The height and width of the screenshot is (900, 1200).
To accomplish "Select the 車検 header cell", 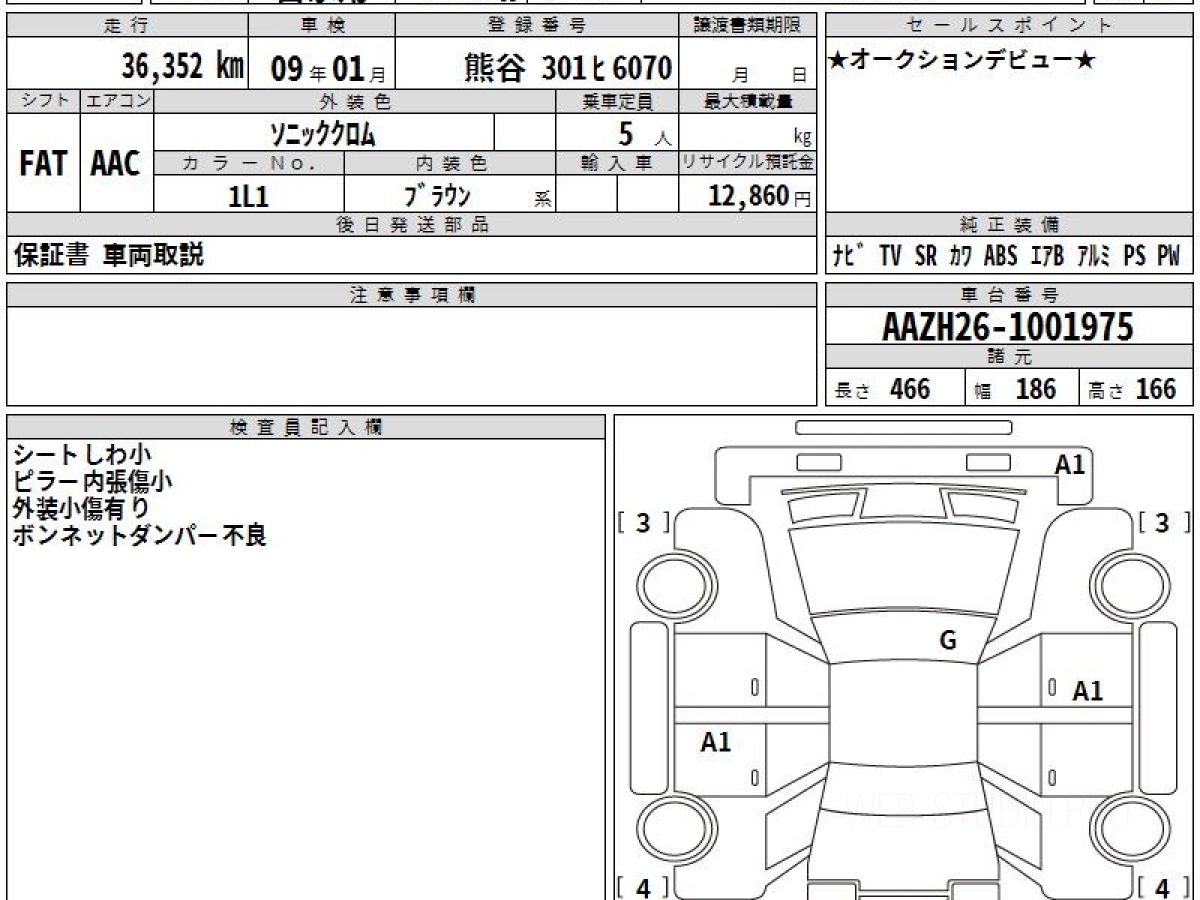I will tap(321, 26).
